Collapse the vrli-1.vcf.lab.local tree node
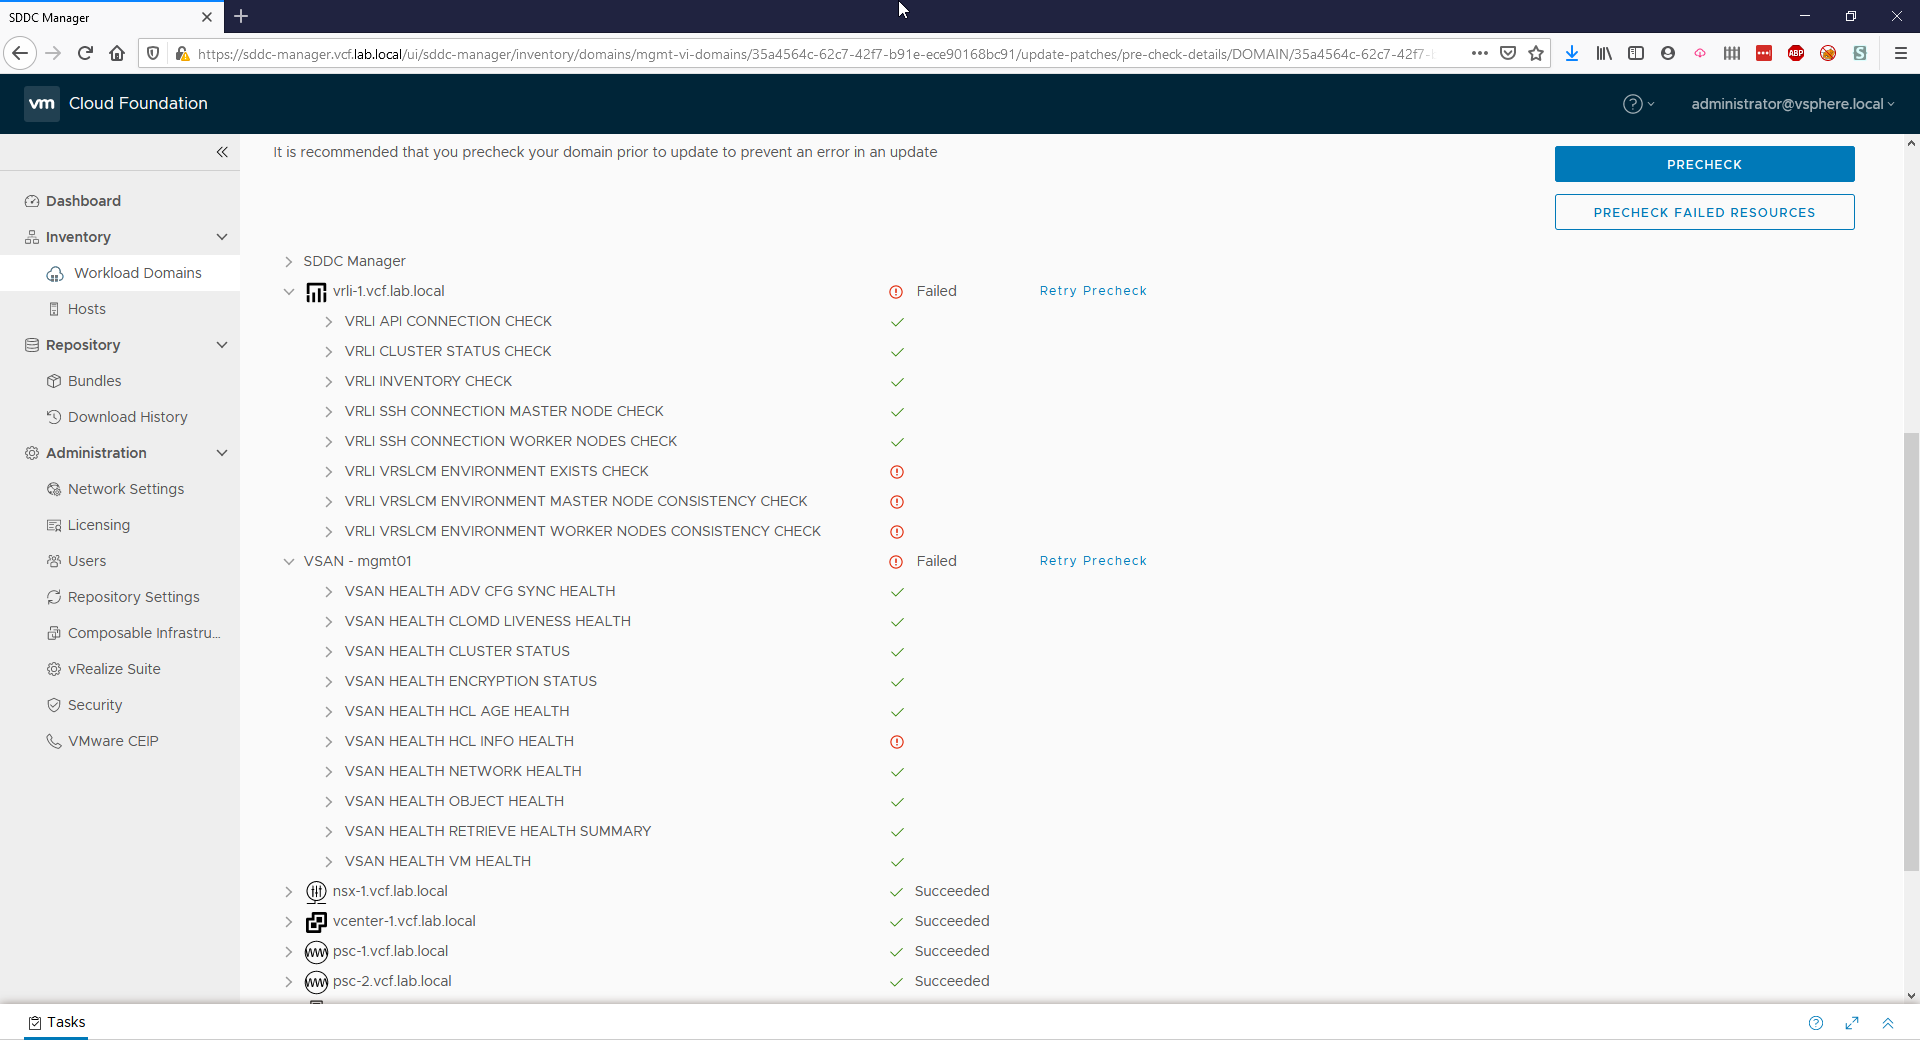Viewport: 1920px width, 1040px height. [x=288, y=291]
